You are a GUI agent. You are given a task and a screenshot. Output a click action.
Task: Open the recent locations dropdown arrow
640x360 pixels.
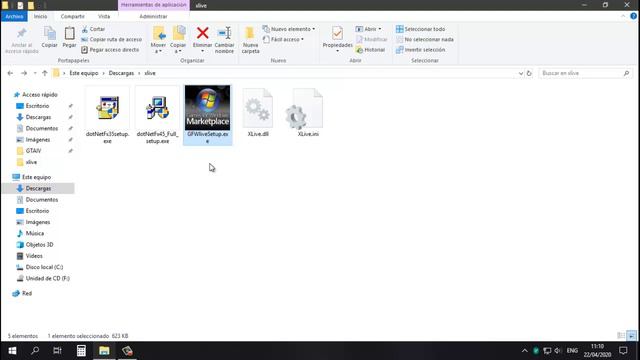coord(35,73)
